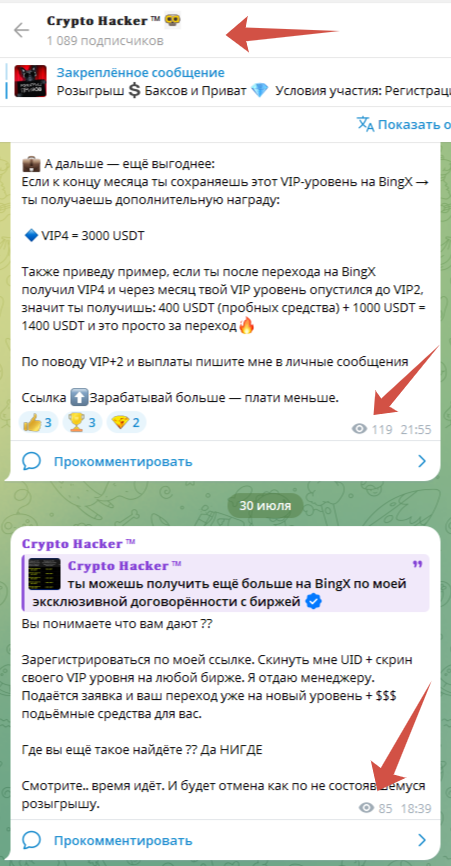The image size is (451, 866).
Task: Expand first post comments via chevron arrow
Action: (x=422, y=461)
